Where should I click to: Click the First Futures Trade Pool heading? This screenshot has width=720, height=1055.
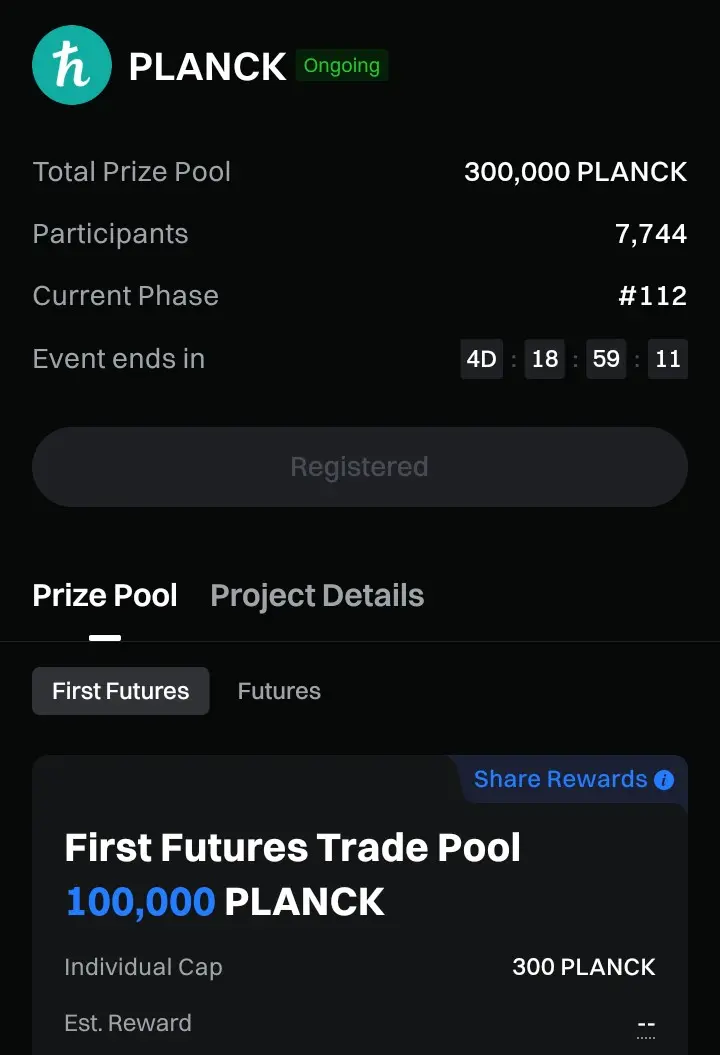(293, 848)
